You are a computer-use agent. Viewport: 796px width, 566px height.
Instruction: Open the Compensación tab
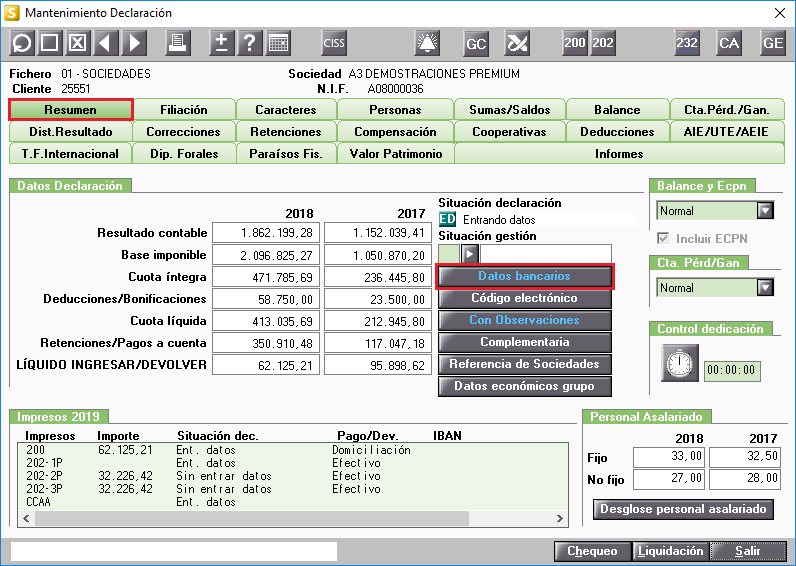[x=395, y=132]
